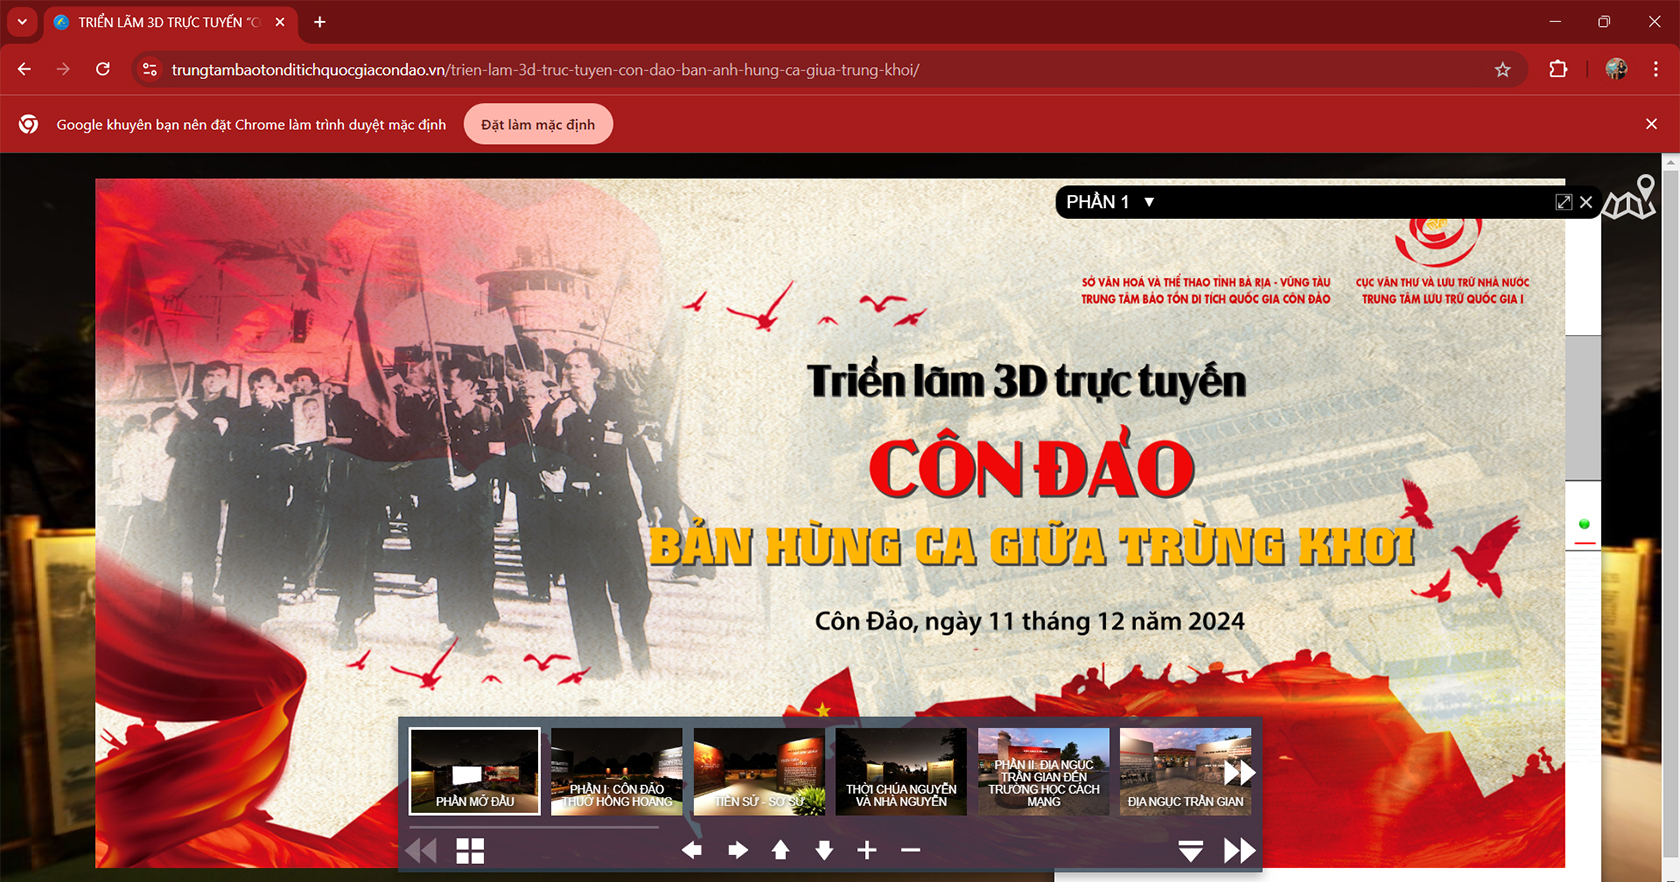View site information icon in address bar
Screen dimensions: 1680x882
pyautogui.click(x=150, y=69)
